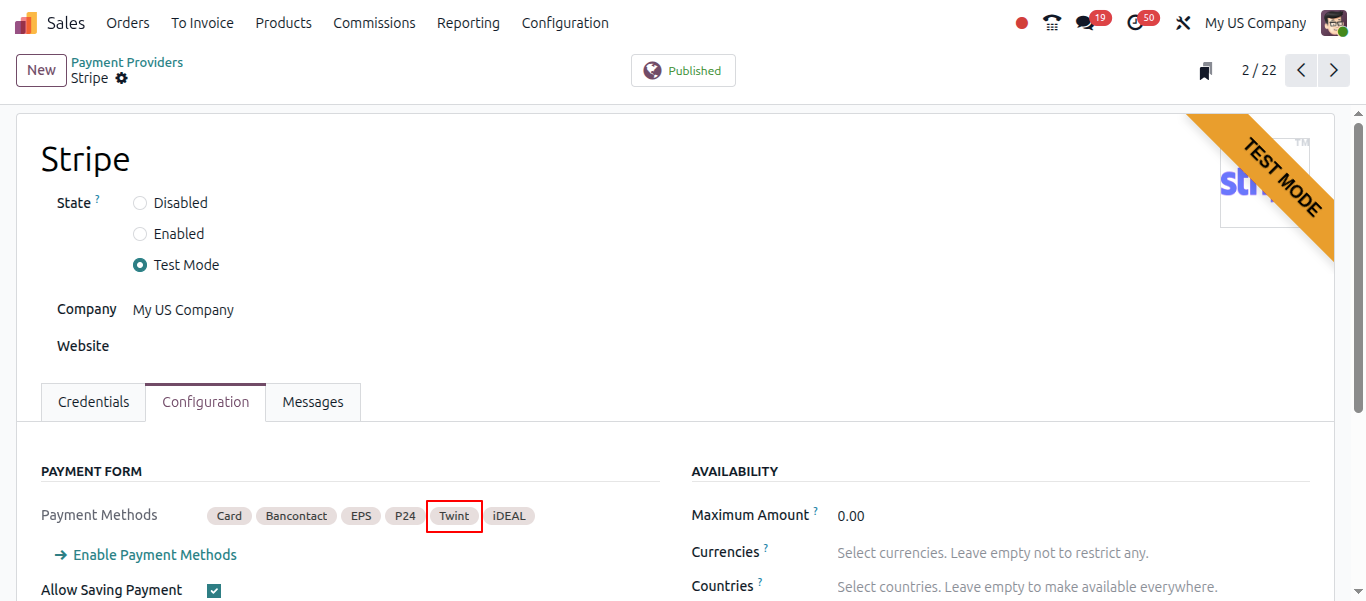Click the New button
The image size is (1366, 601).
41,70
